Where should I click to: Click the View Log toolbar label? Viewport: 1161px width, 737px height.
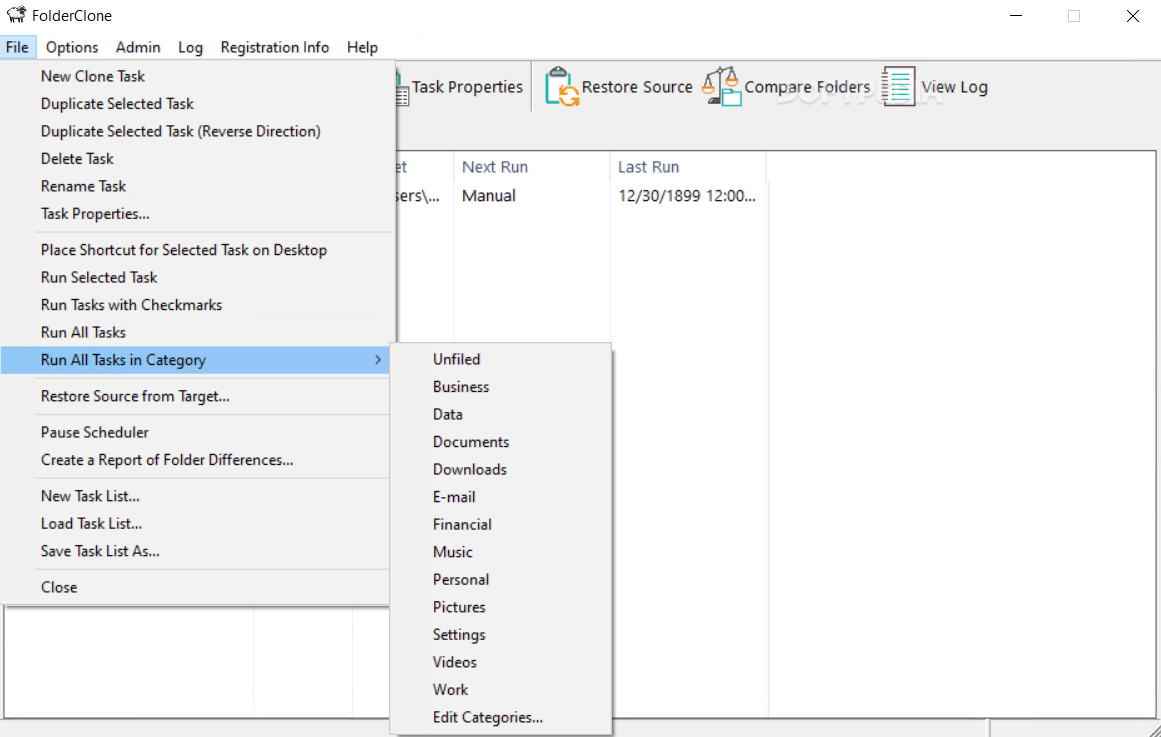pyautogui.click(x=954, y=87)
